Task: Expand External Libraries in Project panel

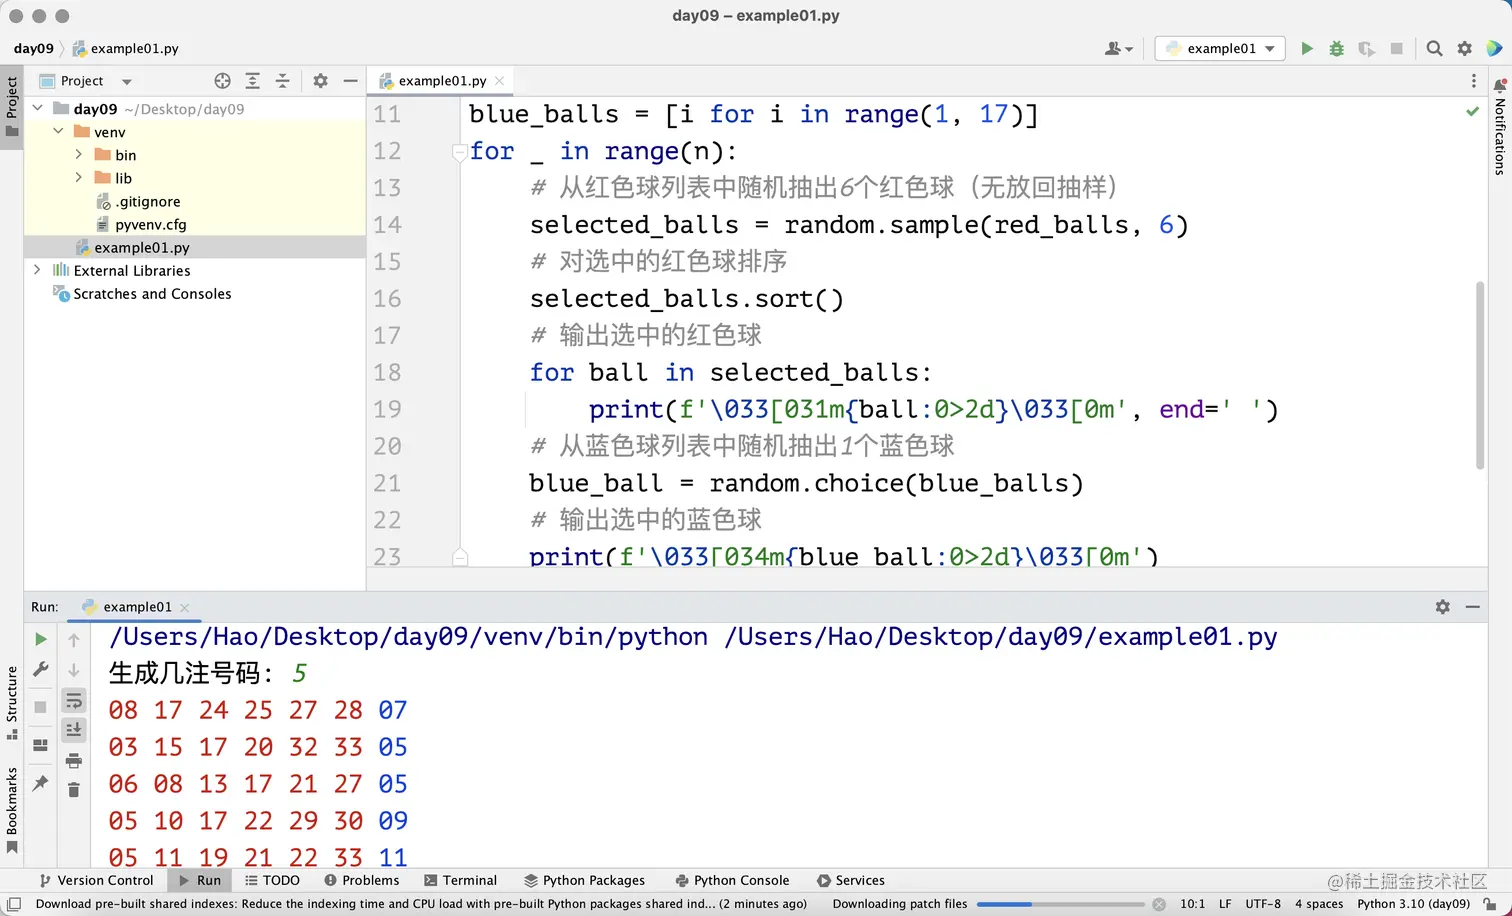Action: pyautogui.click(x=37, y=270)
